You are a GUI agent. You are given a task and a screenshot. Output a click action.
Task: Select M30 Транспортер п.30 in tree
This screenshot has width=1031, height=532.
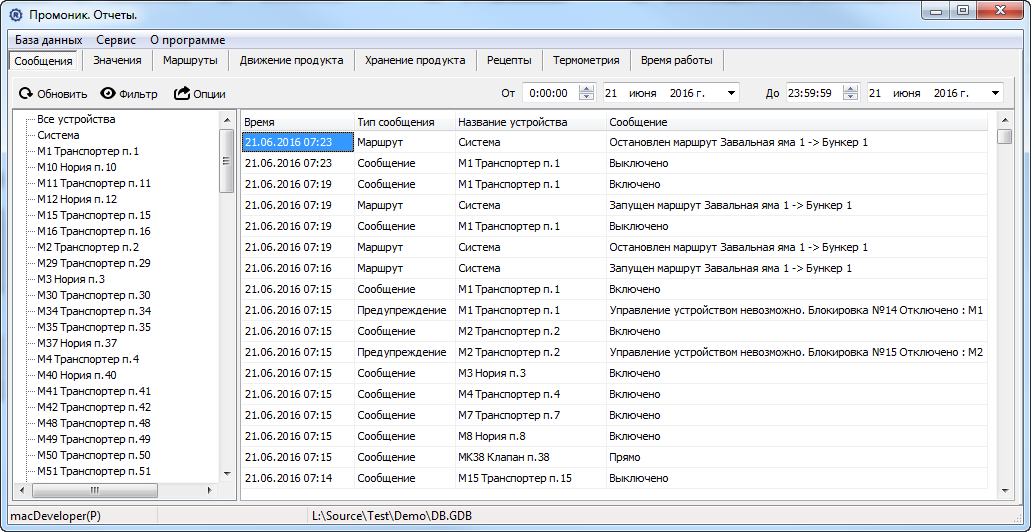tap(94, 295)
